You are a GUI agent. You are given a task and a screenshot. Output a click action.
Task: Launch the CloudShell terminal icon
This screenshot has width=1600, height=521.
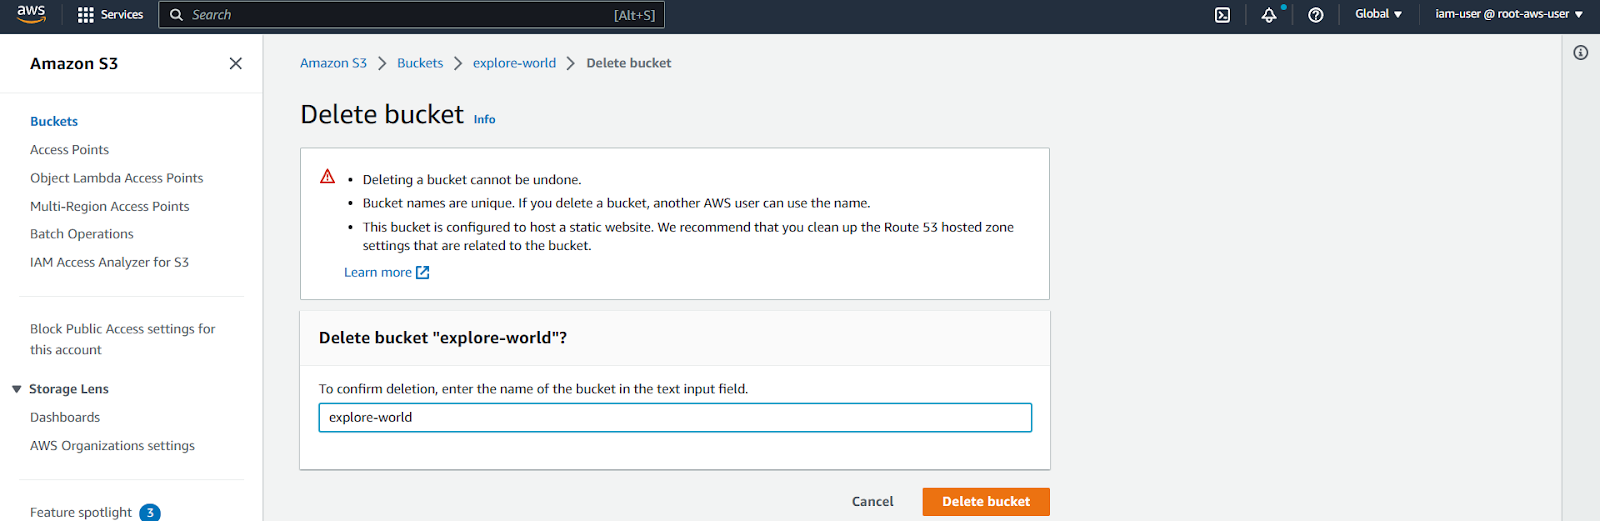1222,15
